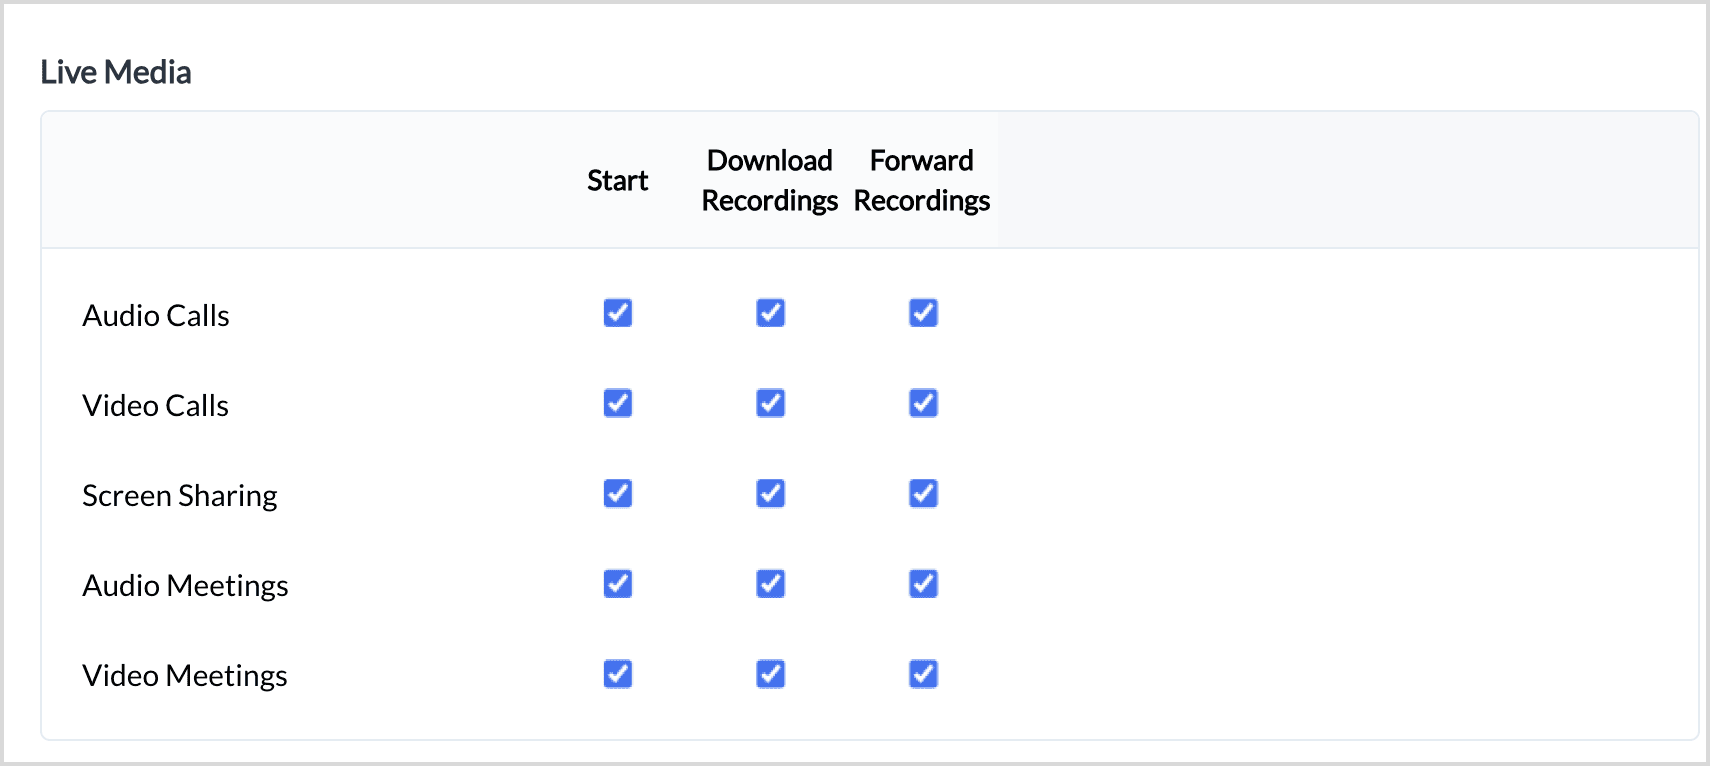This screenshot has height=766, width=1710.
Task: Toggle Download Recordings for Screen Sharing
Action: point(770,493)
